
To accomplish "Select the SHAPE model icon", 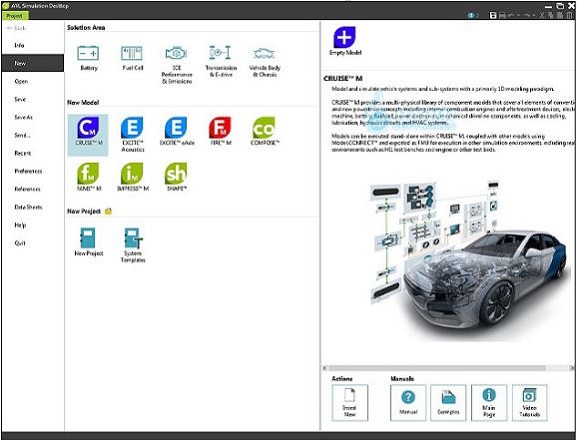I will click(176, 177).
